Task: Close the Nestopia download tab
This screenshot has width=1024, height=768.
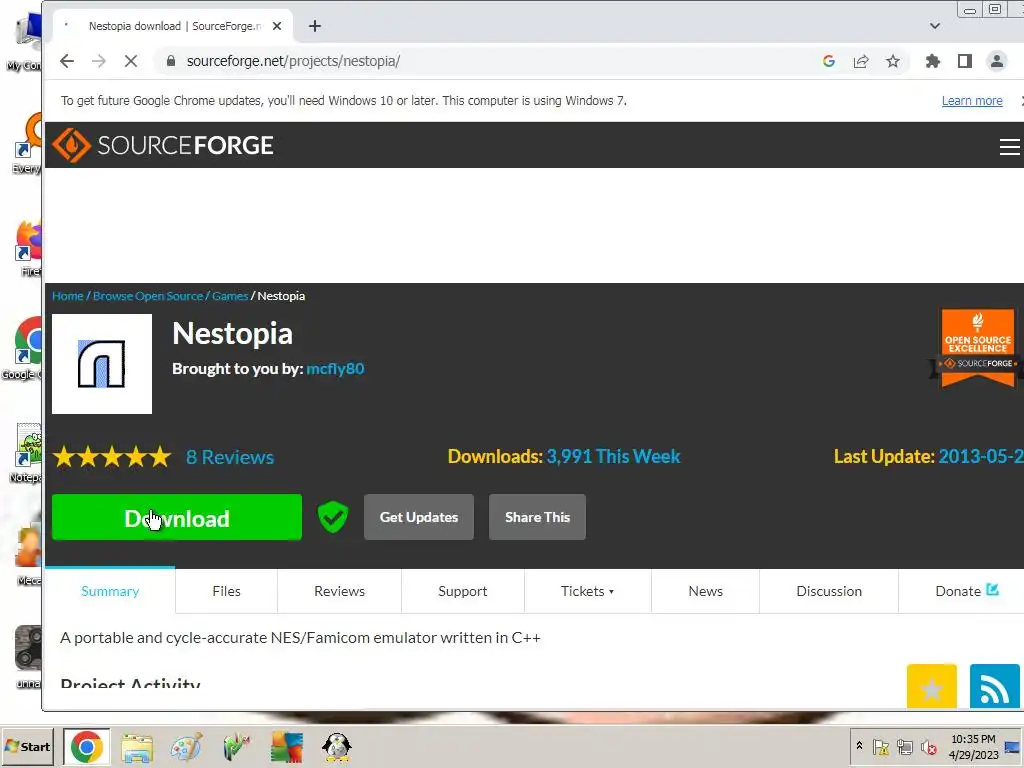Action: tap(277, 26)
